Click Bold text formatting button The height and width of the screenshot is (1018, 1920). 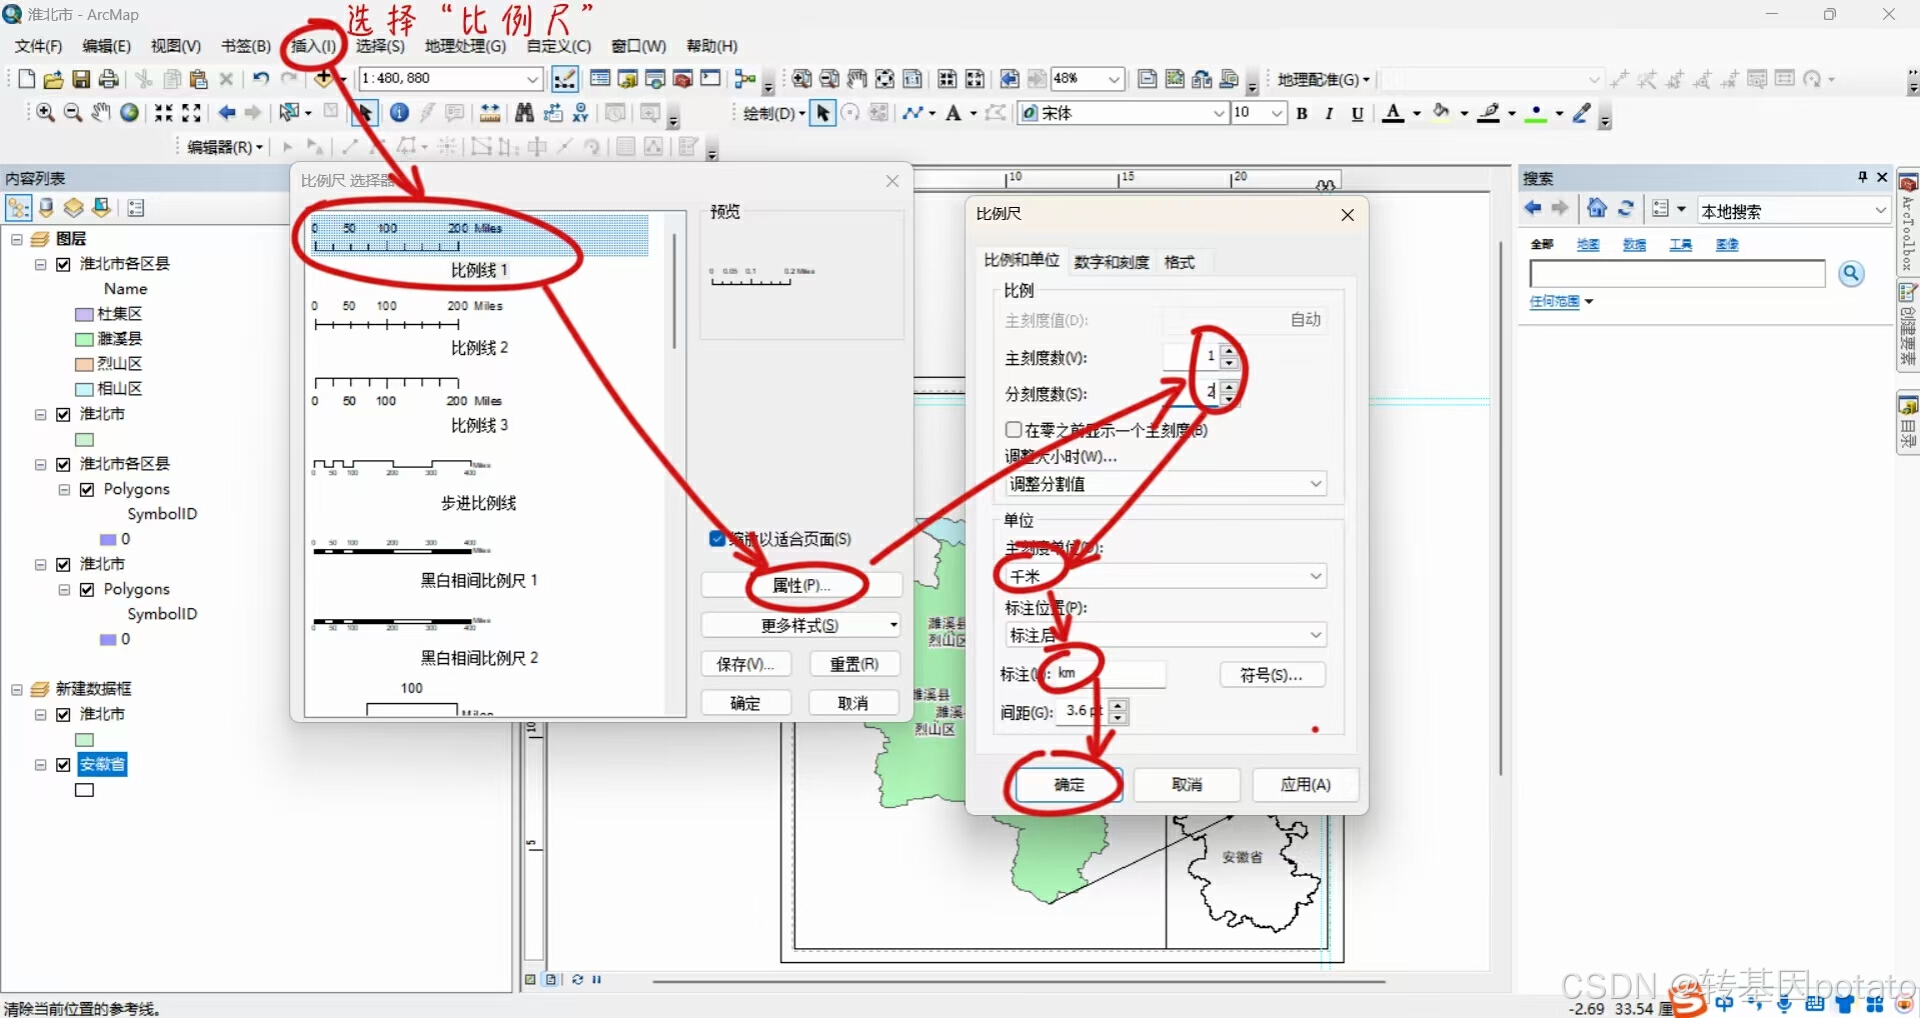(1302, 113)
